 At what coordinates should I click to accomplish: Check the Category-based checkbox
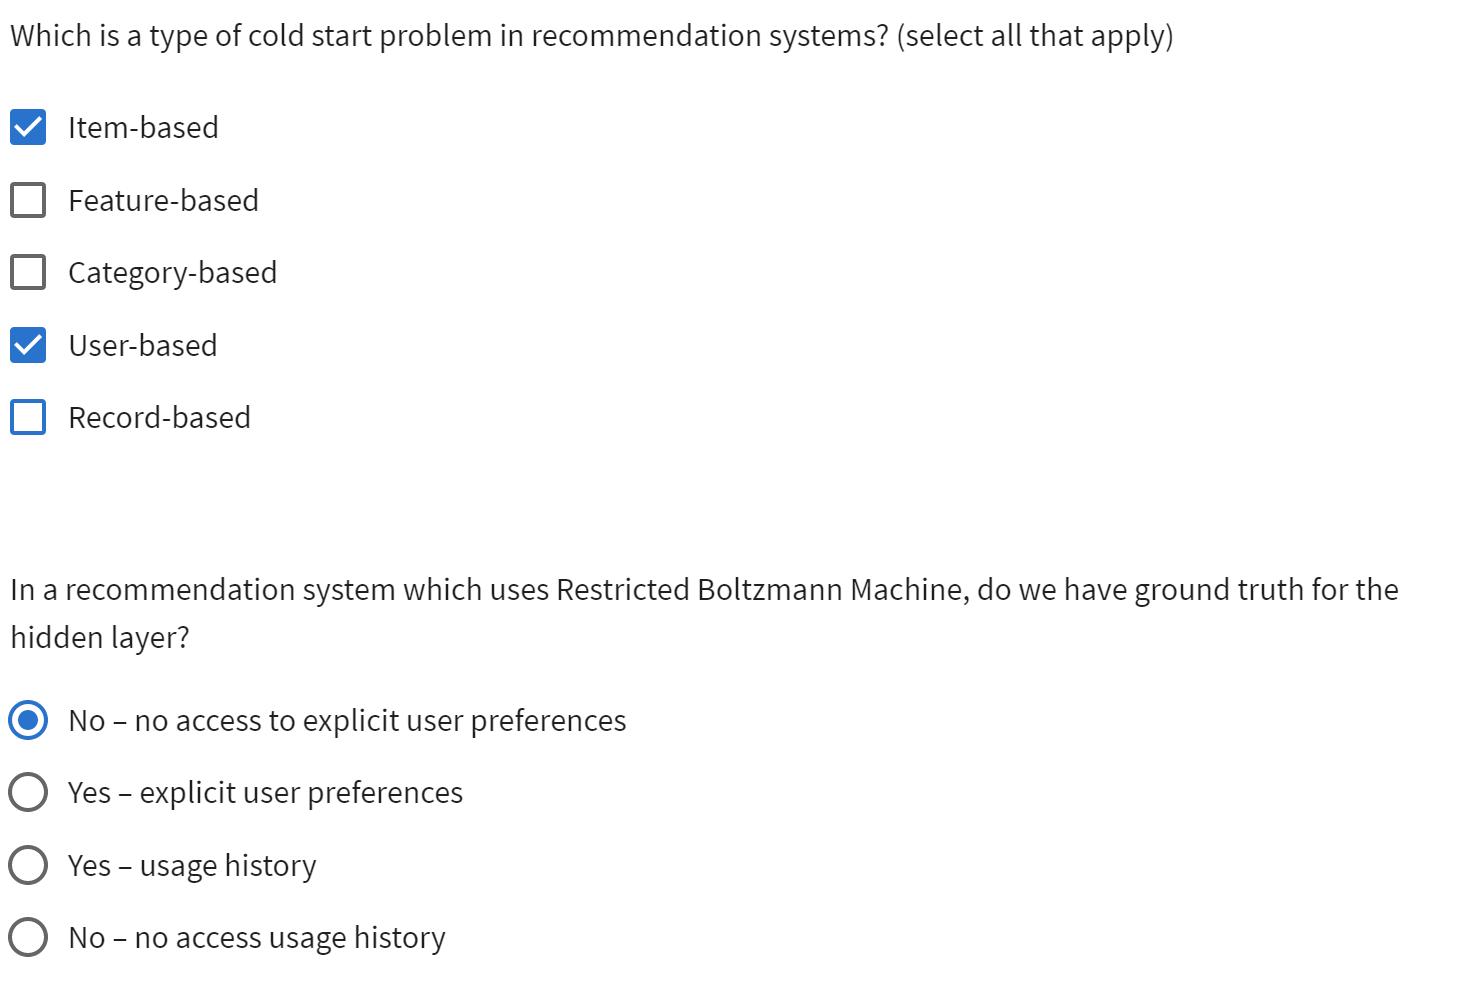tap(27, 271)
